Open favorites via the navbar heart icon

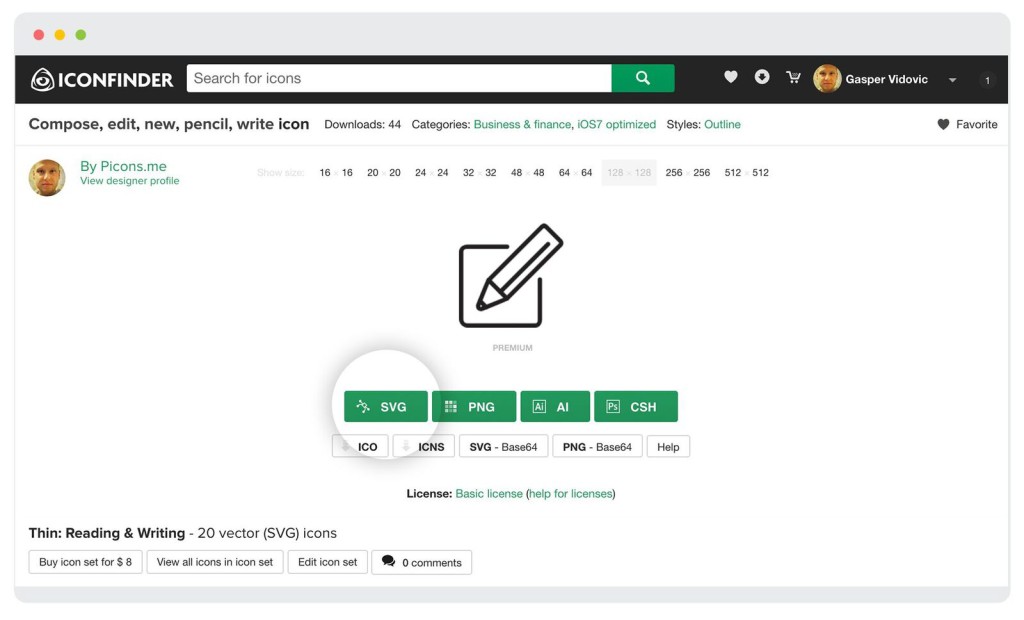[730, 77]
